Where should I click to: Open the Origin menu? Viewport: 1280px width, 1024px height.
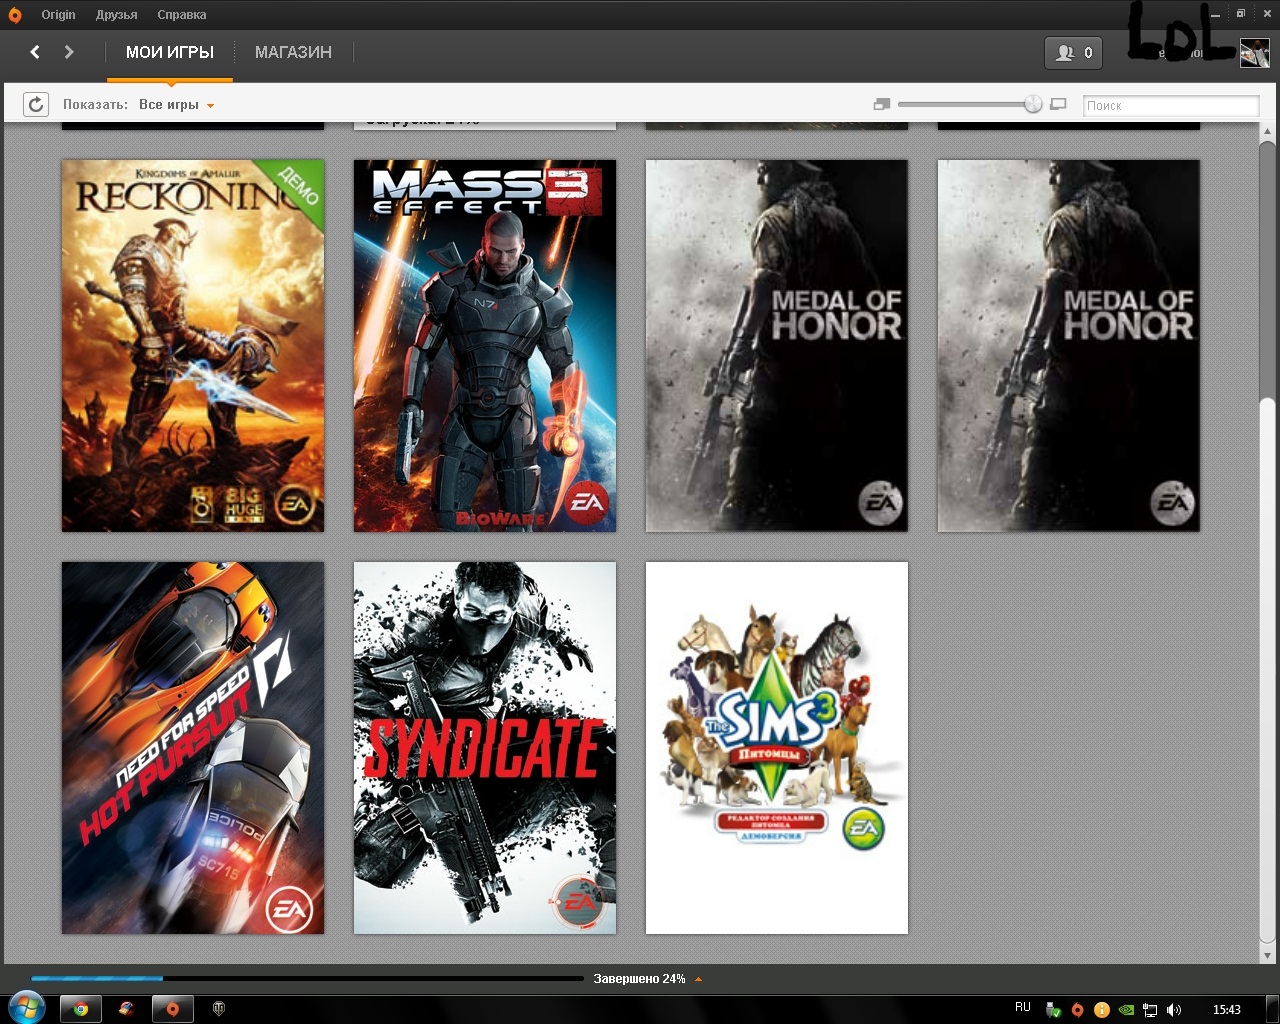58,15
